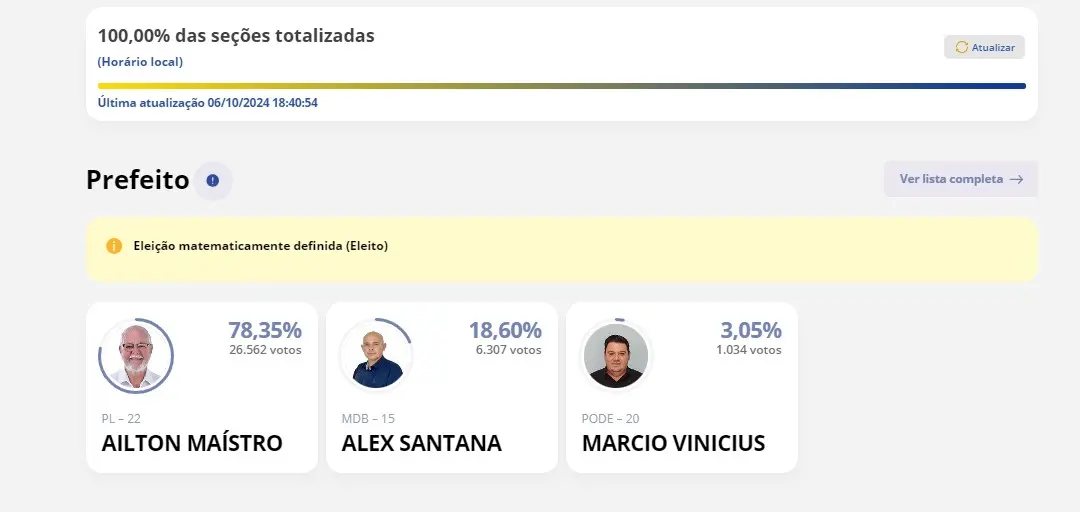This screenshot has width=1080, height=512.
Task: Click the 78,35% vote percentage
Action: [x=264, y=330]
